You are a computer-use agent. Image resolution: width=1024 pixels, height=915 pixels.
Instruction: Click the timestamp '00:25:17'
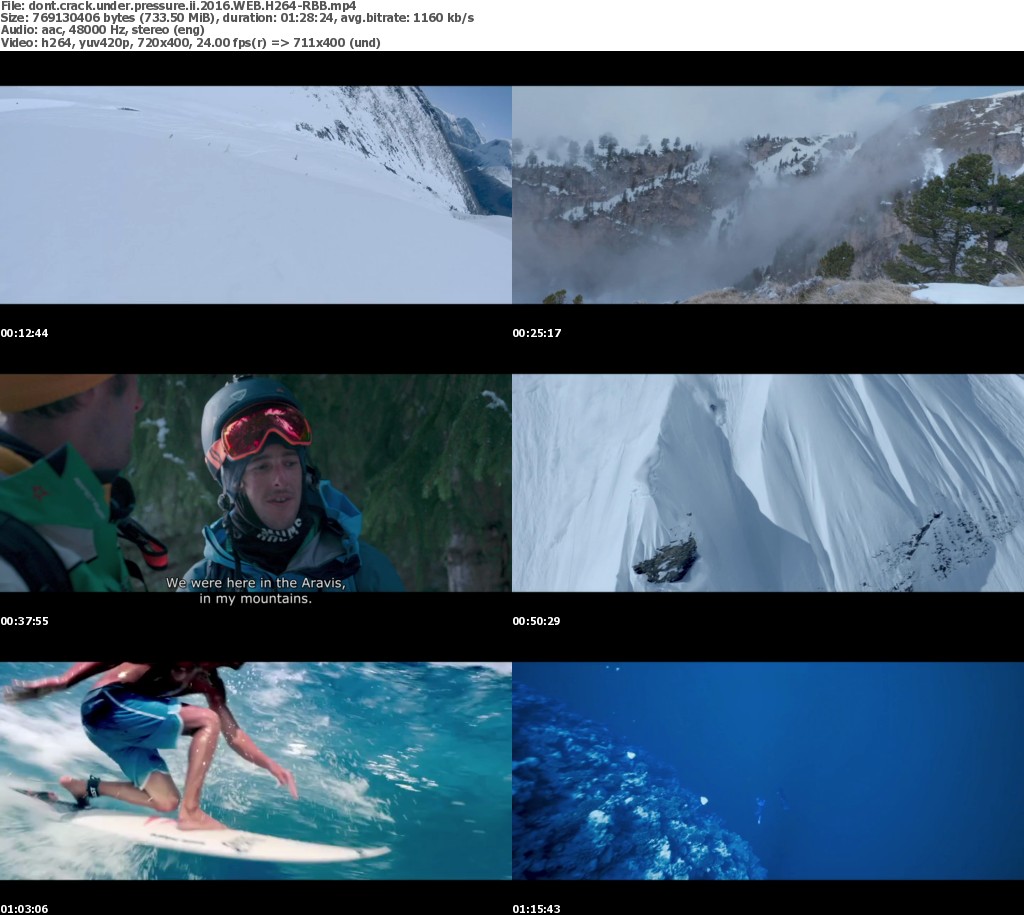click(537, 333)
